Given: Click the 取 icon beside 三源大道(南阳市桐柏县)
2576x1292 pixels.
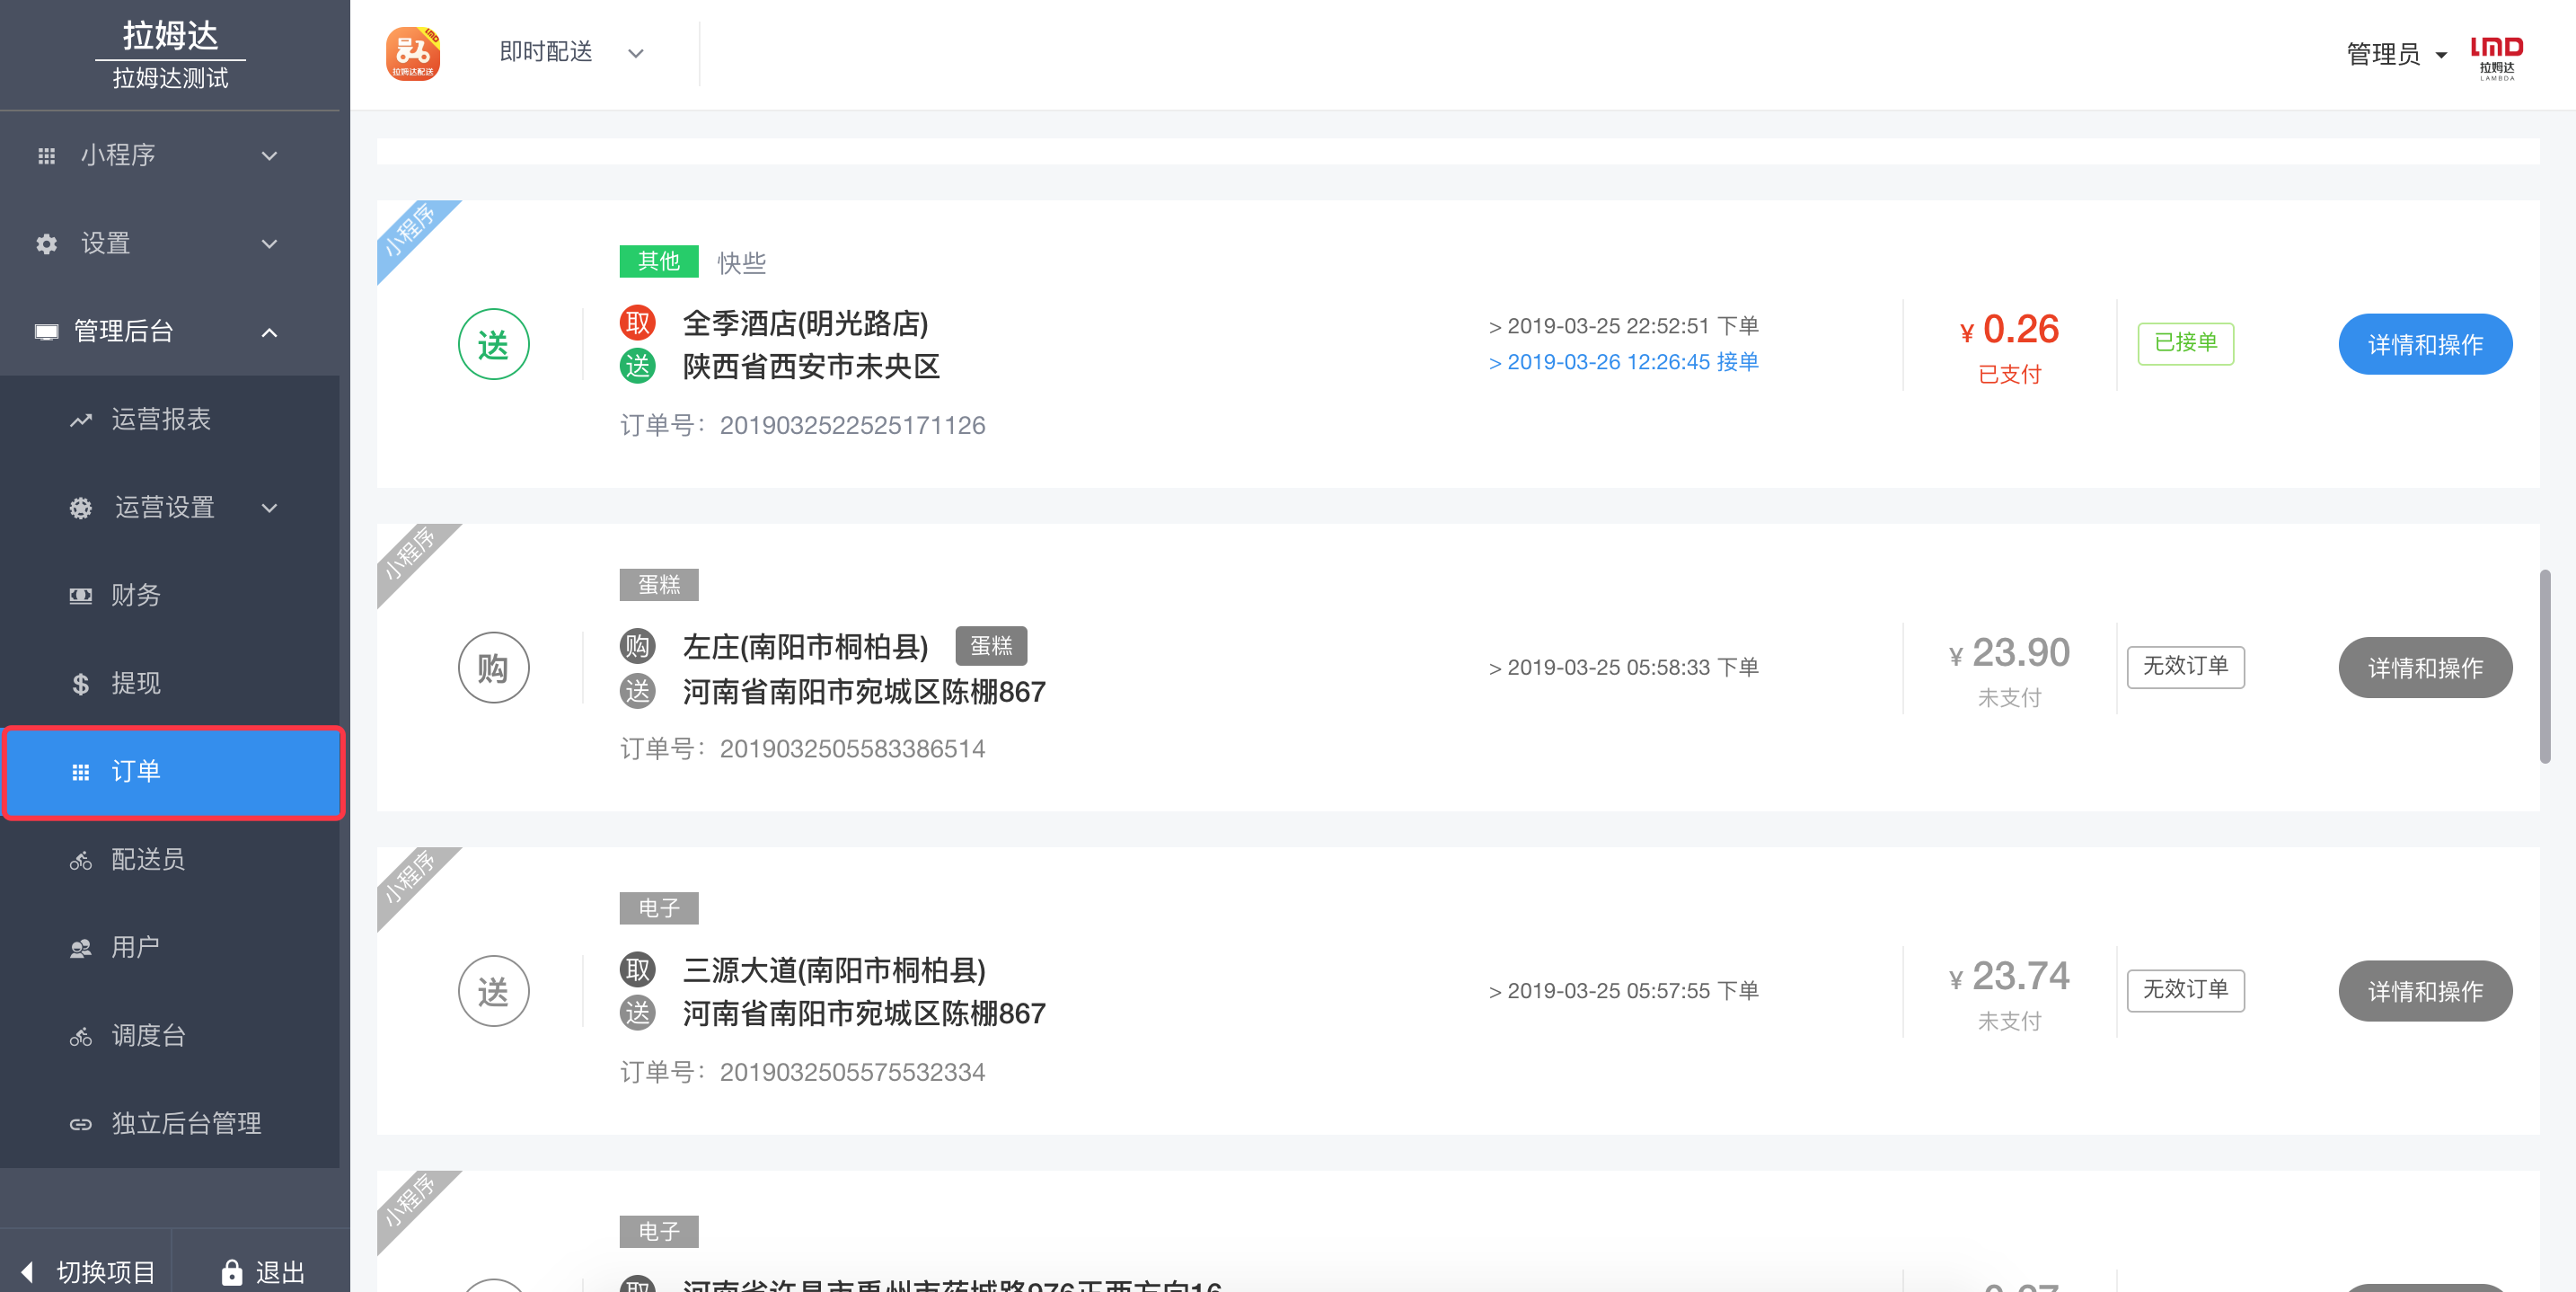Looking at the screenshot, I should [x=637, y=969].
